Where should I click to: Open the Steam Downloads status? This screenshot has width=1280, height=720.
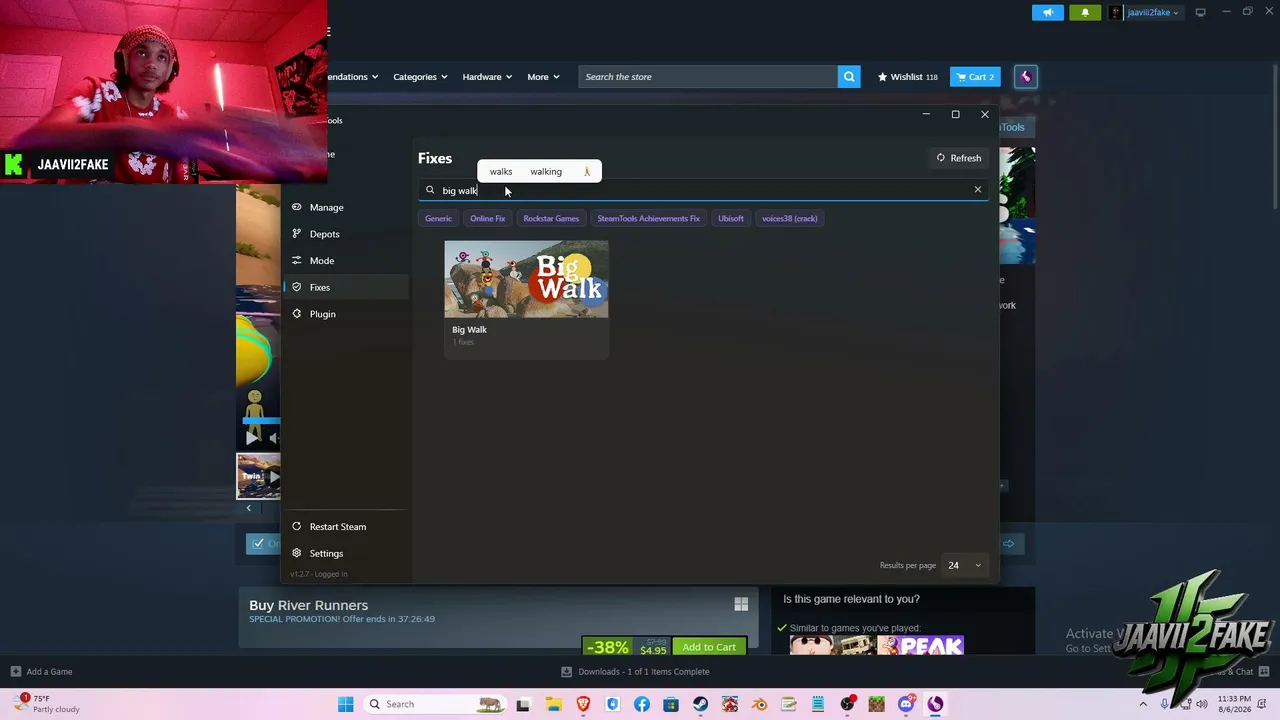[635, 672]
